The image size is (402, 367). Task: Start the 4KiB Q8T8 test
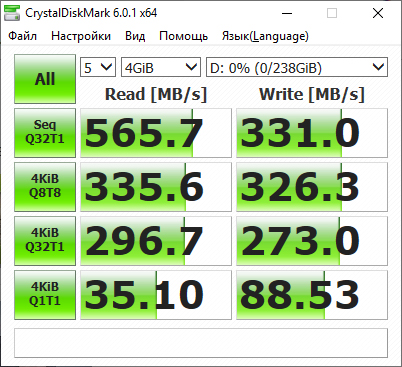[45, 187]
